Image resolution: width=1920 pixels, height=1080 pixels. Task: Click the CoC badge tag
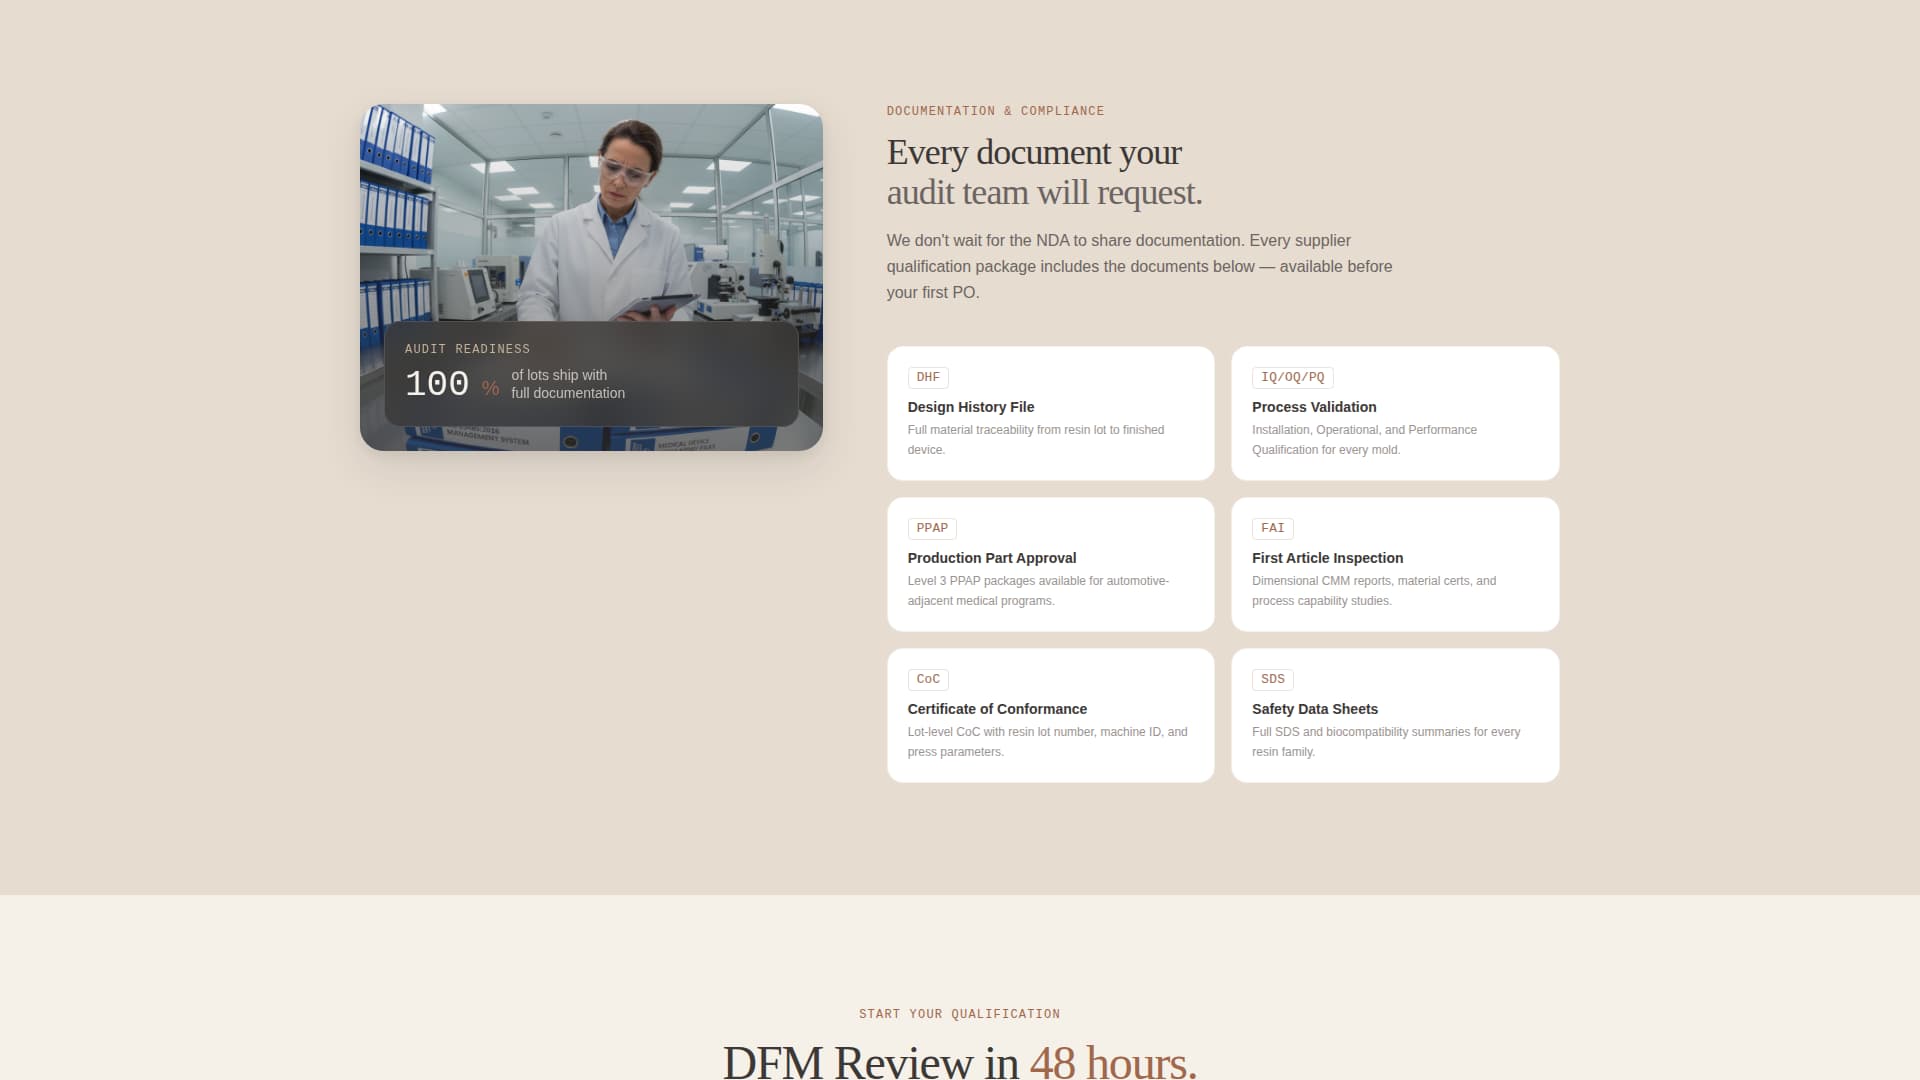927,679
